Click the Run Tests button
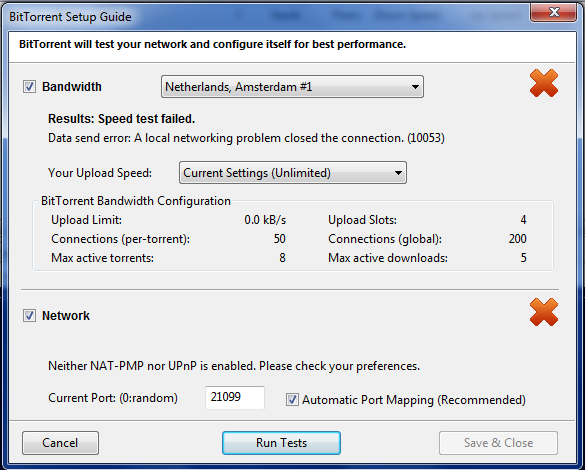585x470 pixels. (281, 443)
